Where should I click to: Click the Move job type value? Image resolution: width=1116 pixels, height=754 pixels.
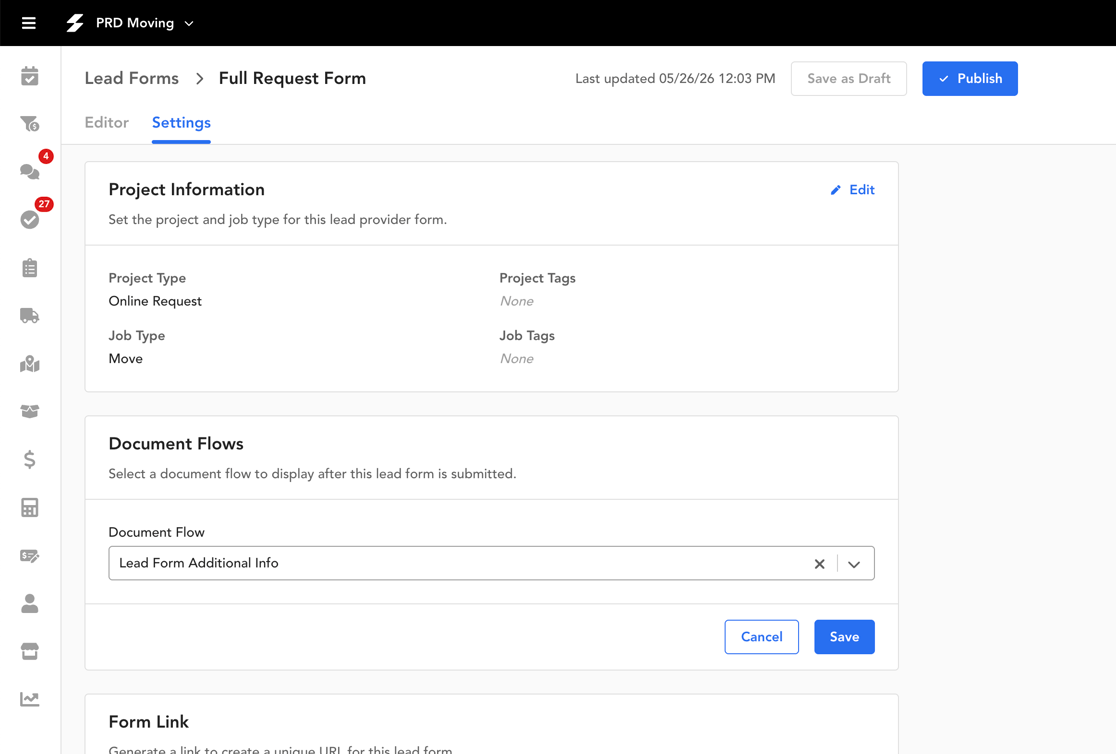pos(125,359)
